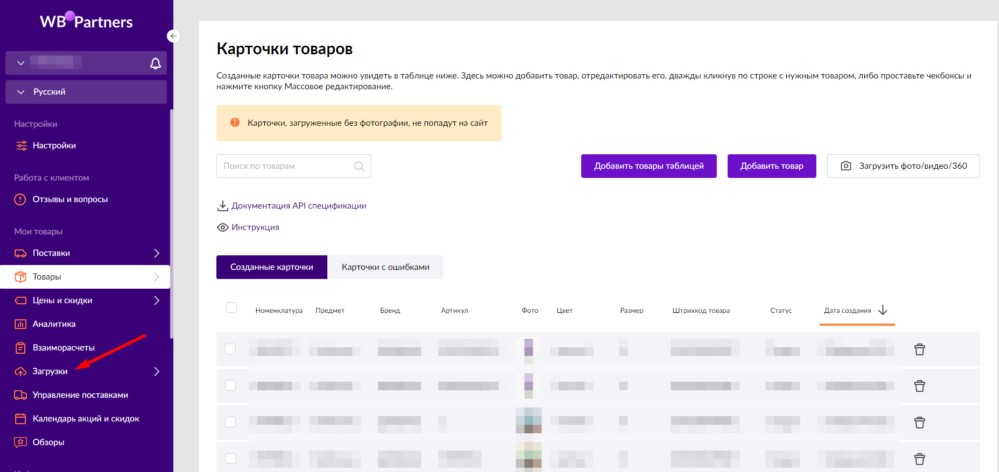Expand the Поставки submenu

click(156, 253)
